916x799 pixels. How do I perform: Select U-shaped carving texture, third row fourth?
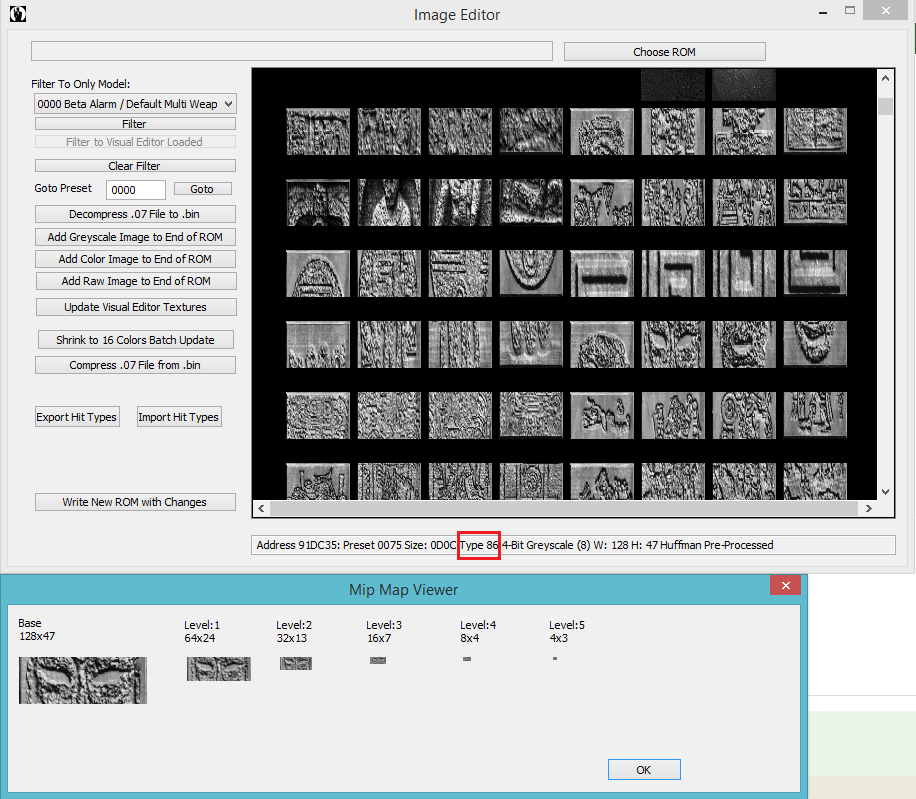pyautogui.click(x=531, y=273)
